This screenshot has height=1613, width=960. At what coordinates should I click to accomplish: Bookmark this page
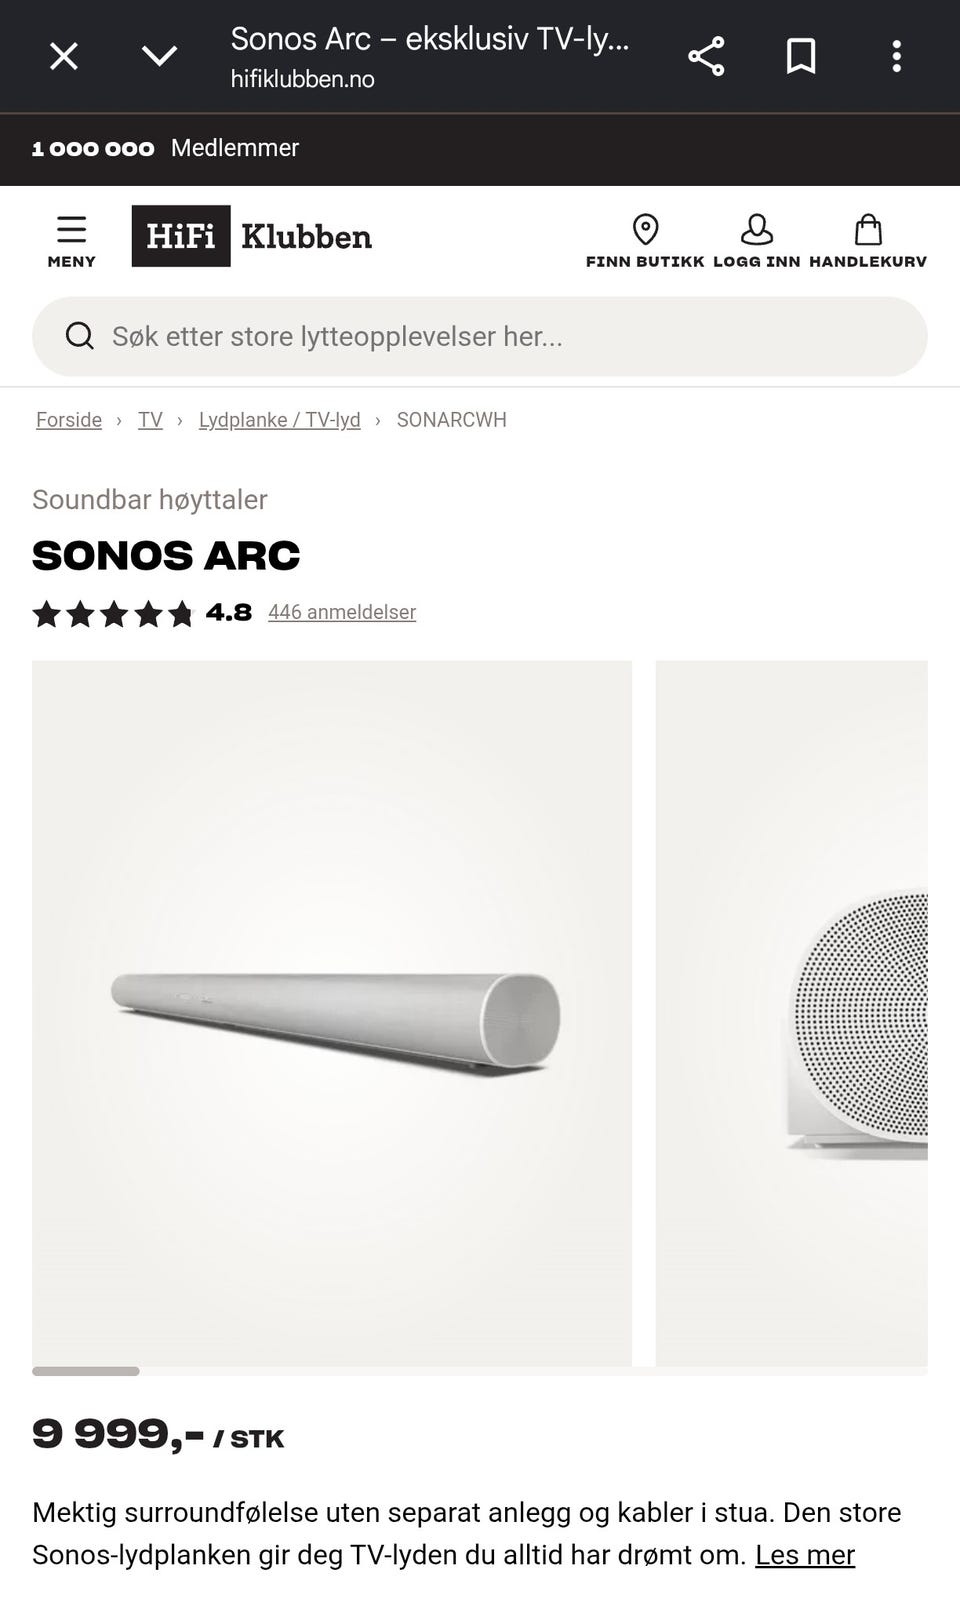[801, 56]
